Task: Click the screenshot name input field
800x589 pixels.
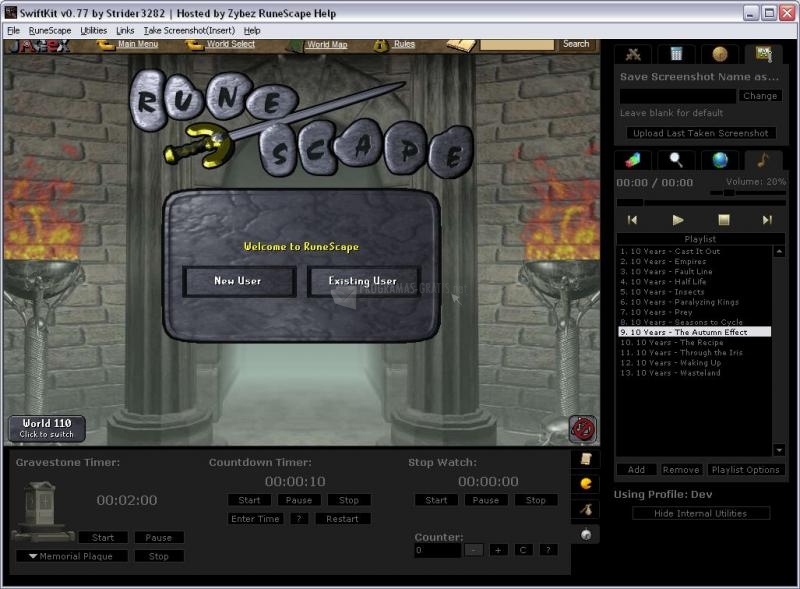Action: pyautogui.click(x=678, y=96)
